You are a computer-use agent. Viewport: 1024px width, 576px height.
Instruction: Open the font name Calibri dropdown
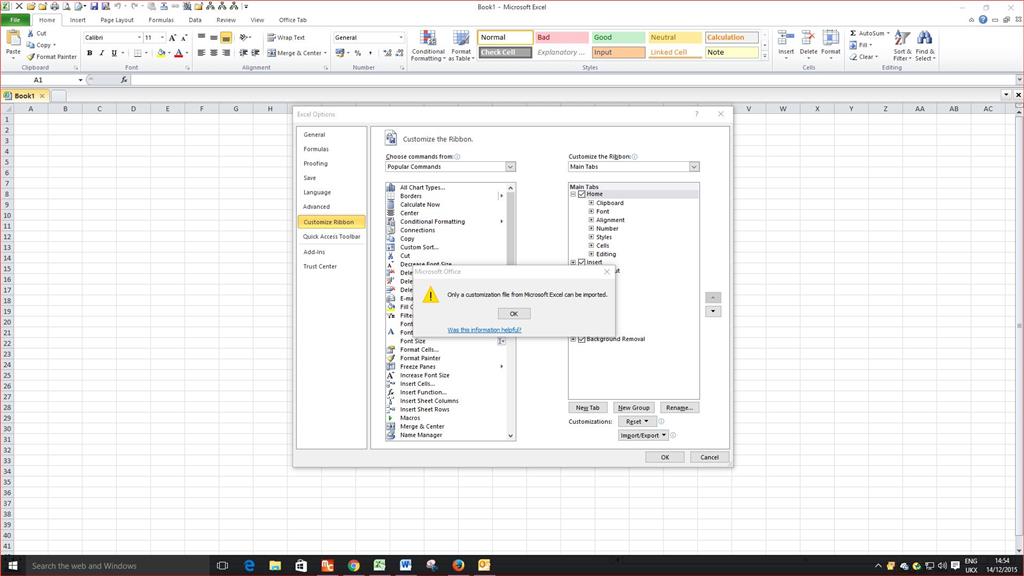[x=139, y=38]
